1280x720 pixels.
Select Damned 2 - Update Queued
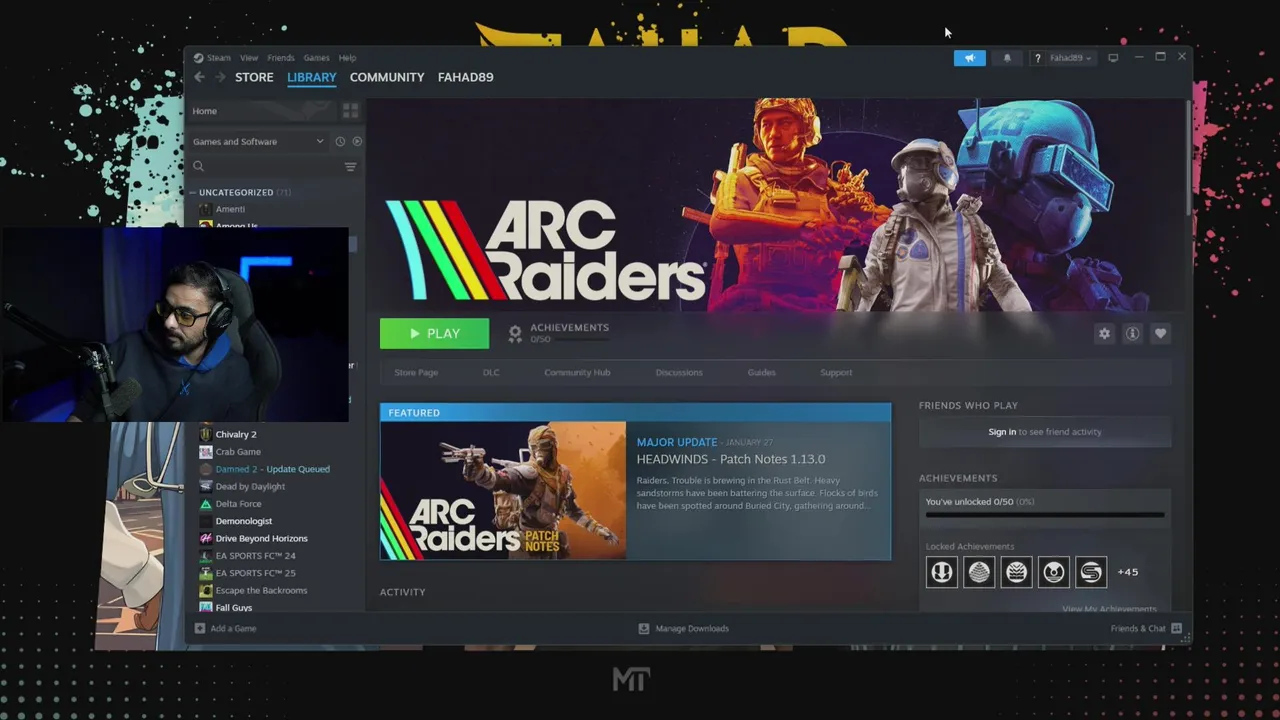(x=272, y=469)
